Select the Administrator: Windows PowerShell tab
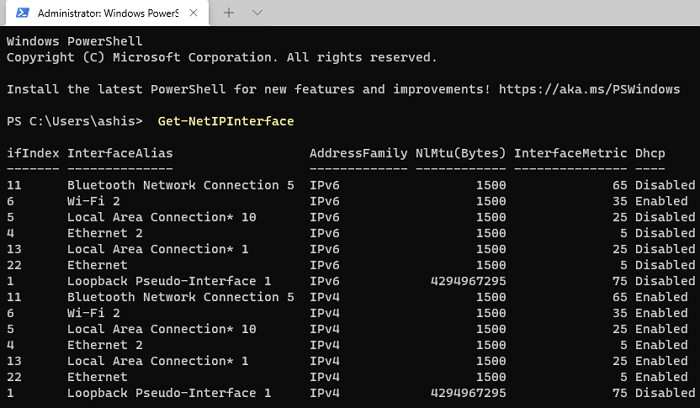700x408 pixels. pos(107,13)
